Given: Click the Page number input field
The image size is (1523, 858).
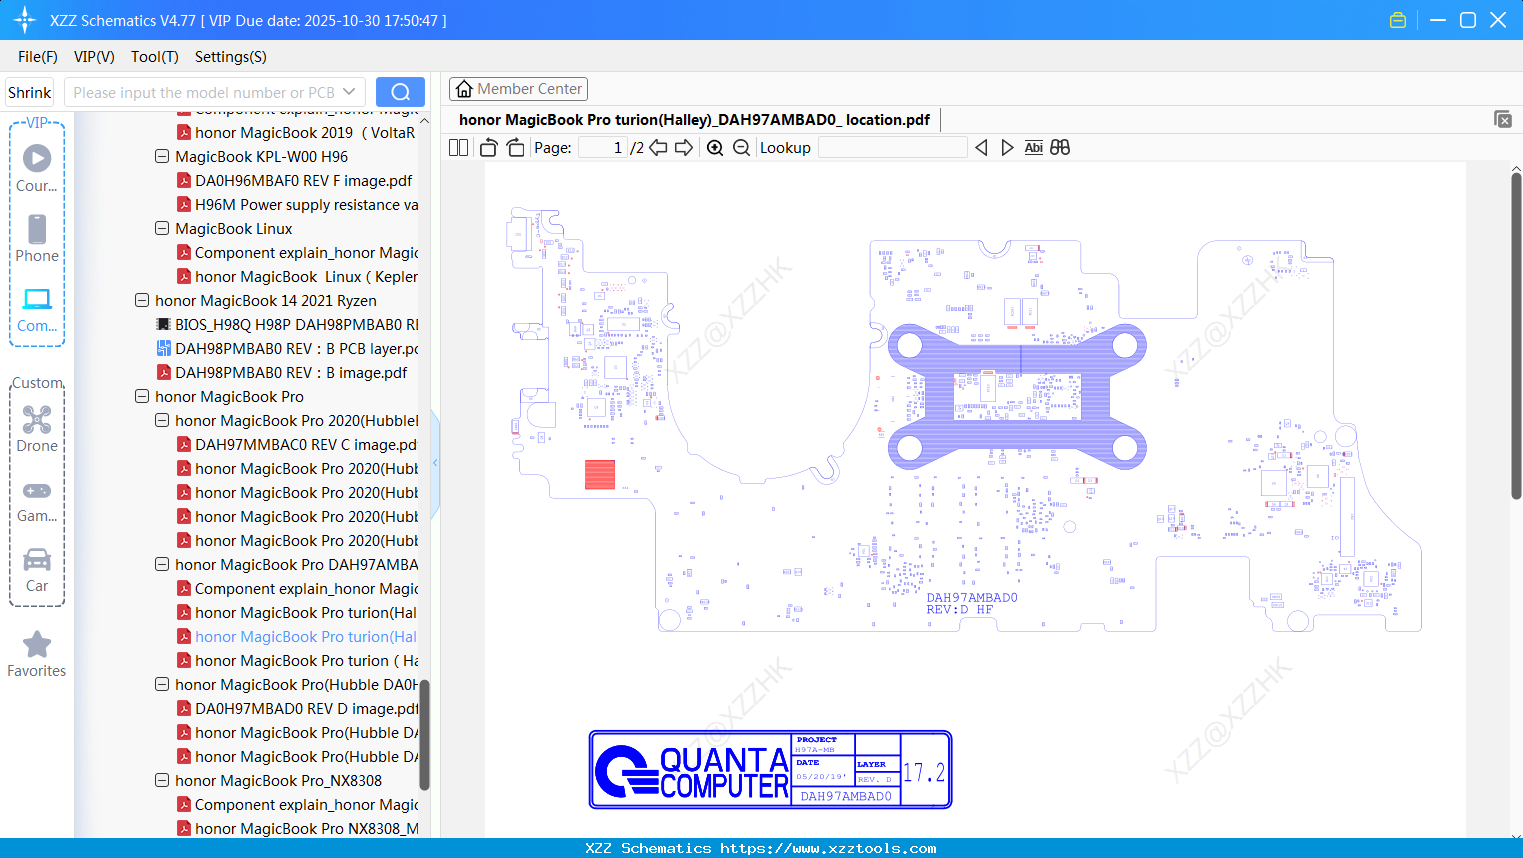Looking at the screenshot, I should click(x=603, y=147).
